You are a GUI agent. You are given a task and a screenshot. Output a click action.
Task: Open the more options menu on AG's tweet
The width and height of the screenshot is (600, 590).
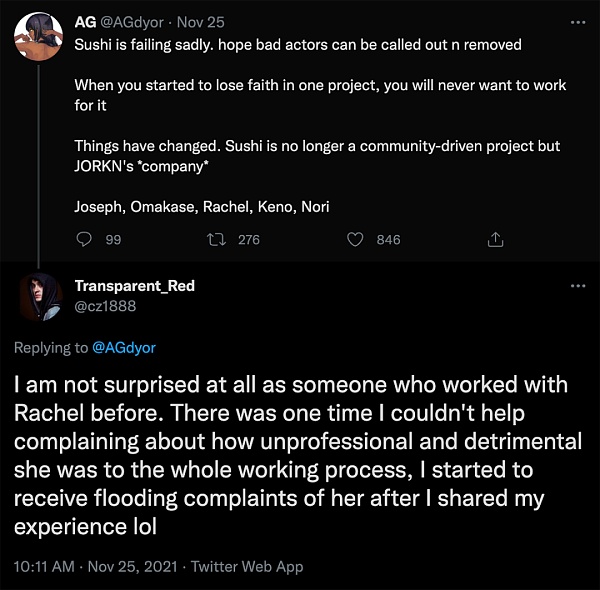coord(577,21)
